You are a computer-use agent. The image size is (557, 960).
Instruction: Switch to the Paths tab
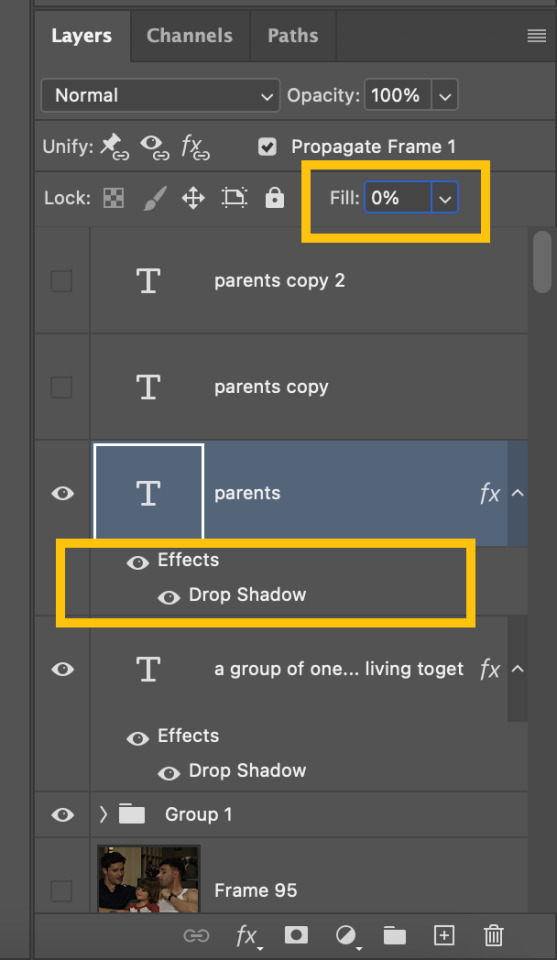pyautogui.click(x=293, y=36)
